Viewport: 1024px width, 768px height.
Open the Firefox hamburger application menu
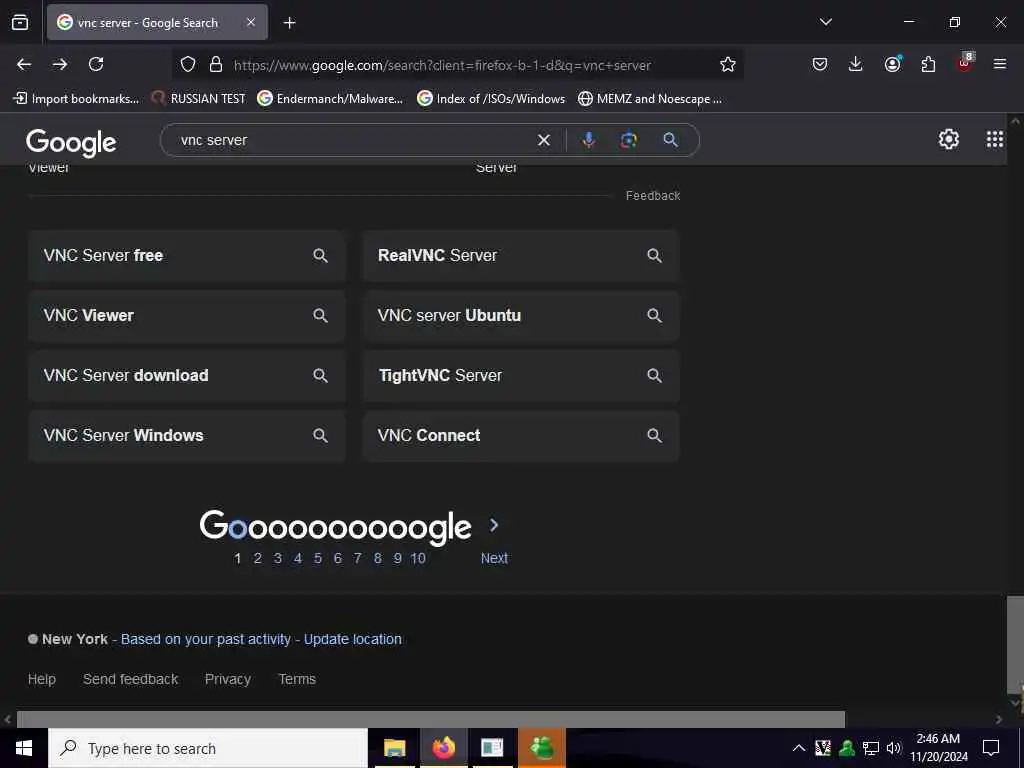1000,64
